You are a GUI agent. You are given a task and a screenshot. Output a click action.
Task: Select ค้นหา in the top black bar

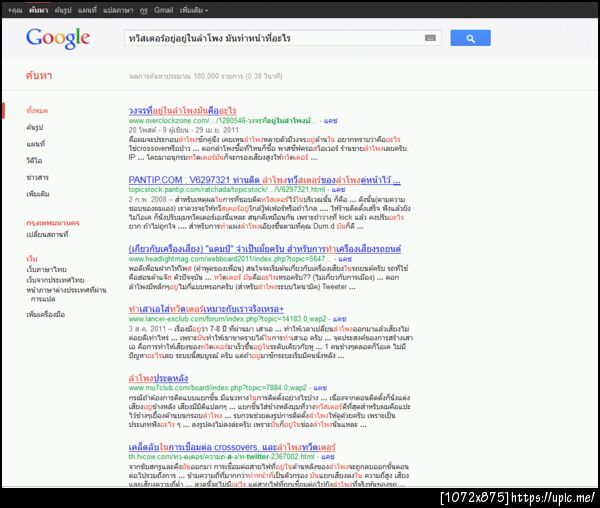[38, 10]
